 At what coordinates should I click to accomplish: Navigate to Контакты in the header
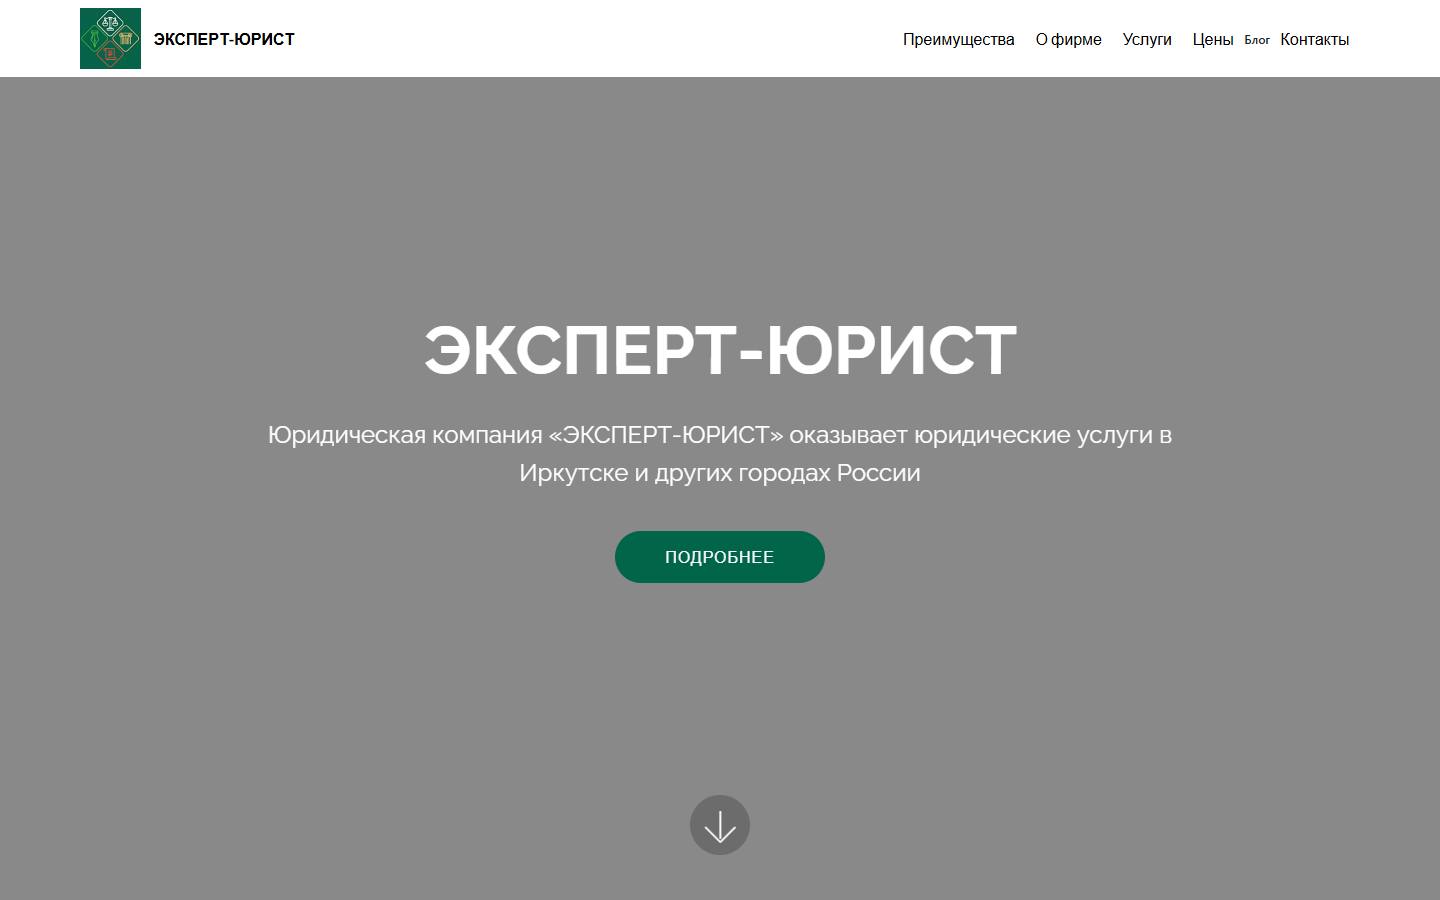coord(1314,40)
